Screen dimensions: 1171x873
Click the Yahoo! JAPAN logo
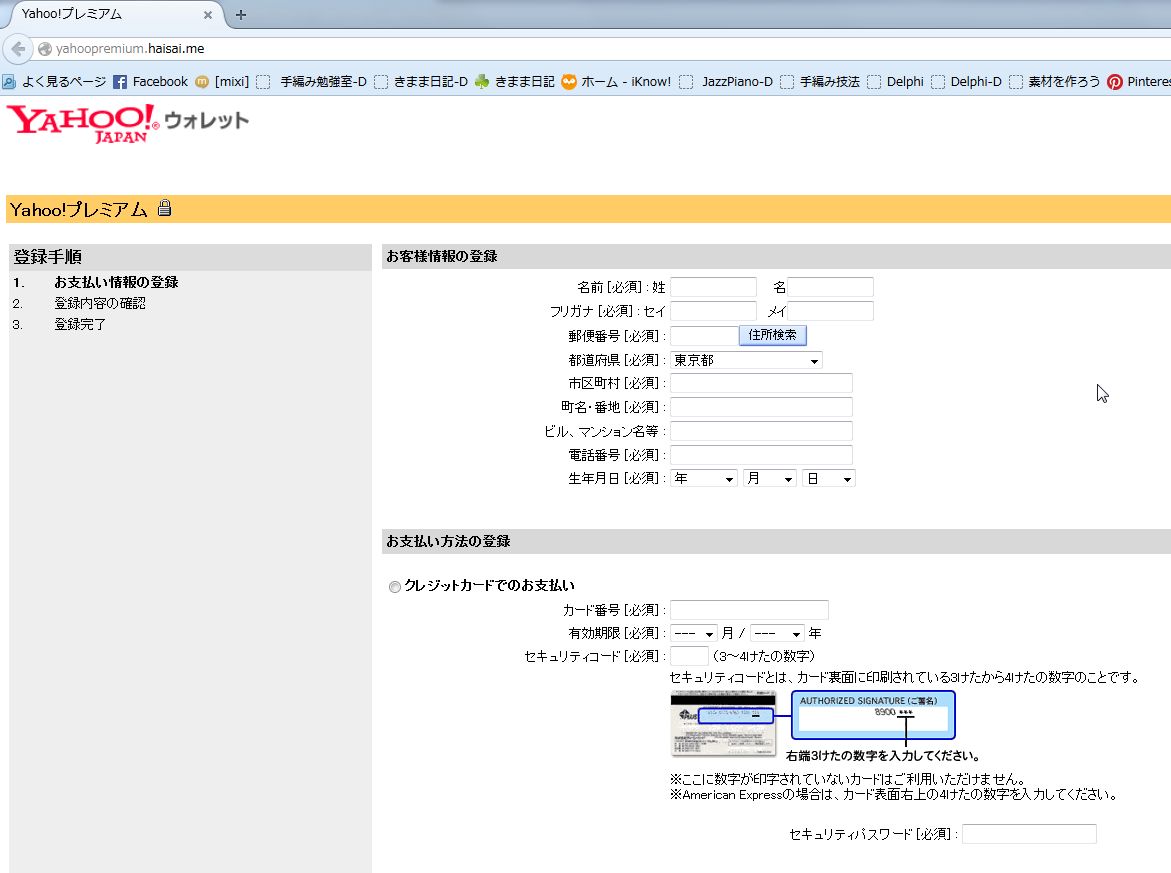coord(83,123)
